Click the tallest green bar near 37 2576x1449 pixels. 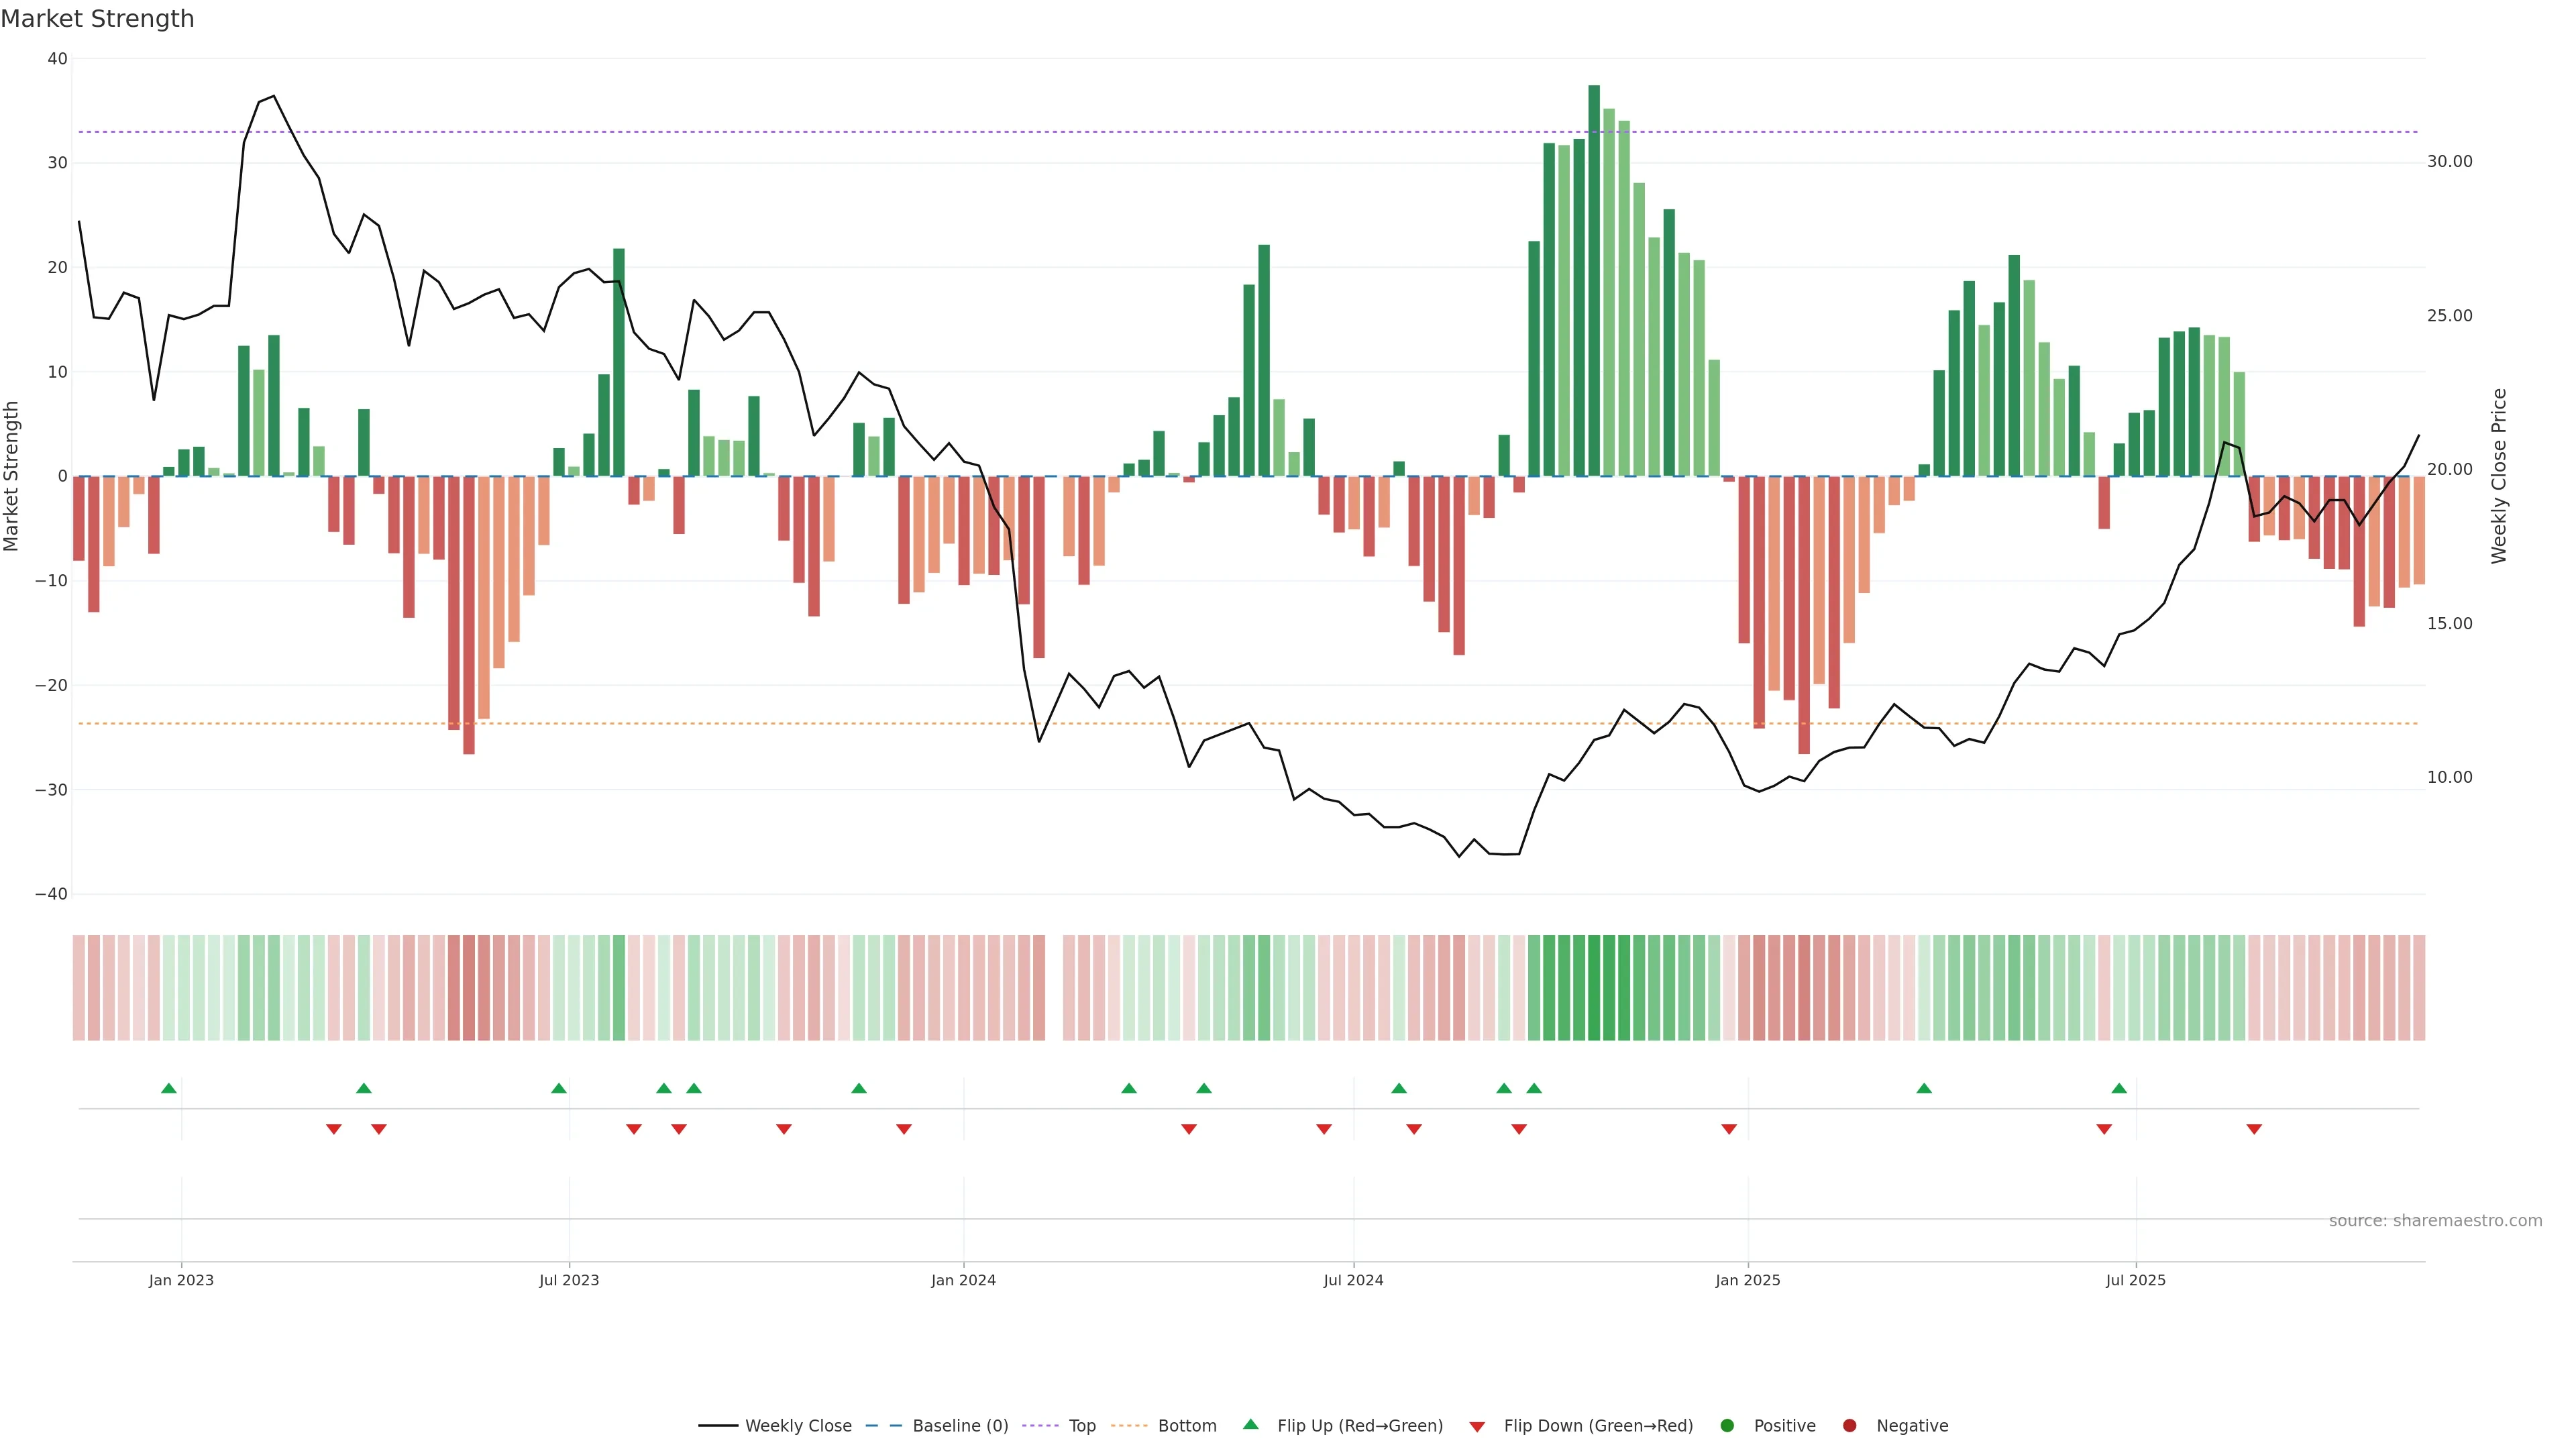(1594, 280)
